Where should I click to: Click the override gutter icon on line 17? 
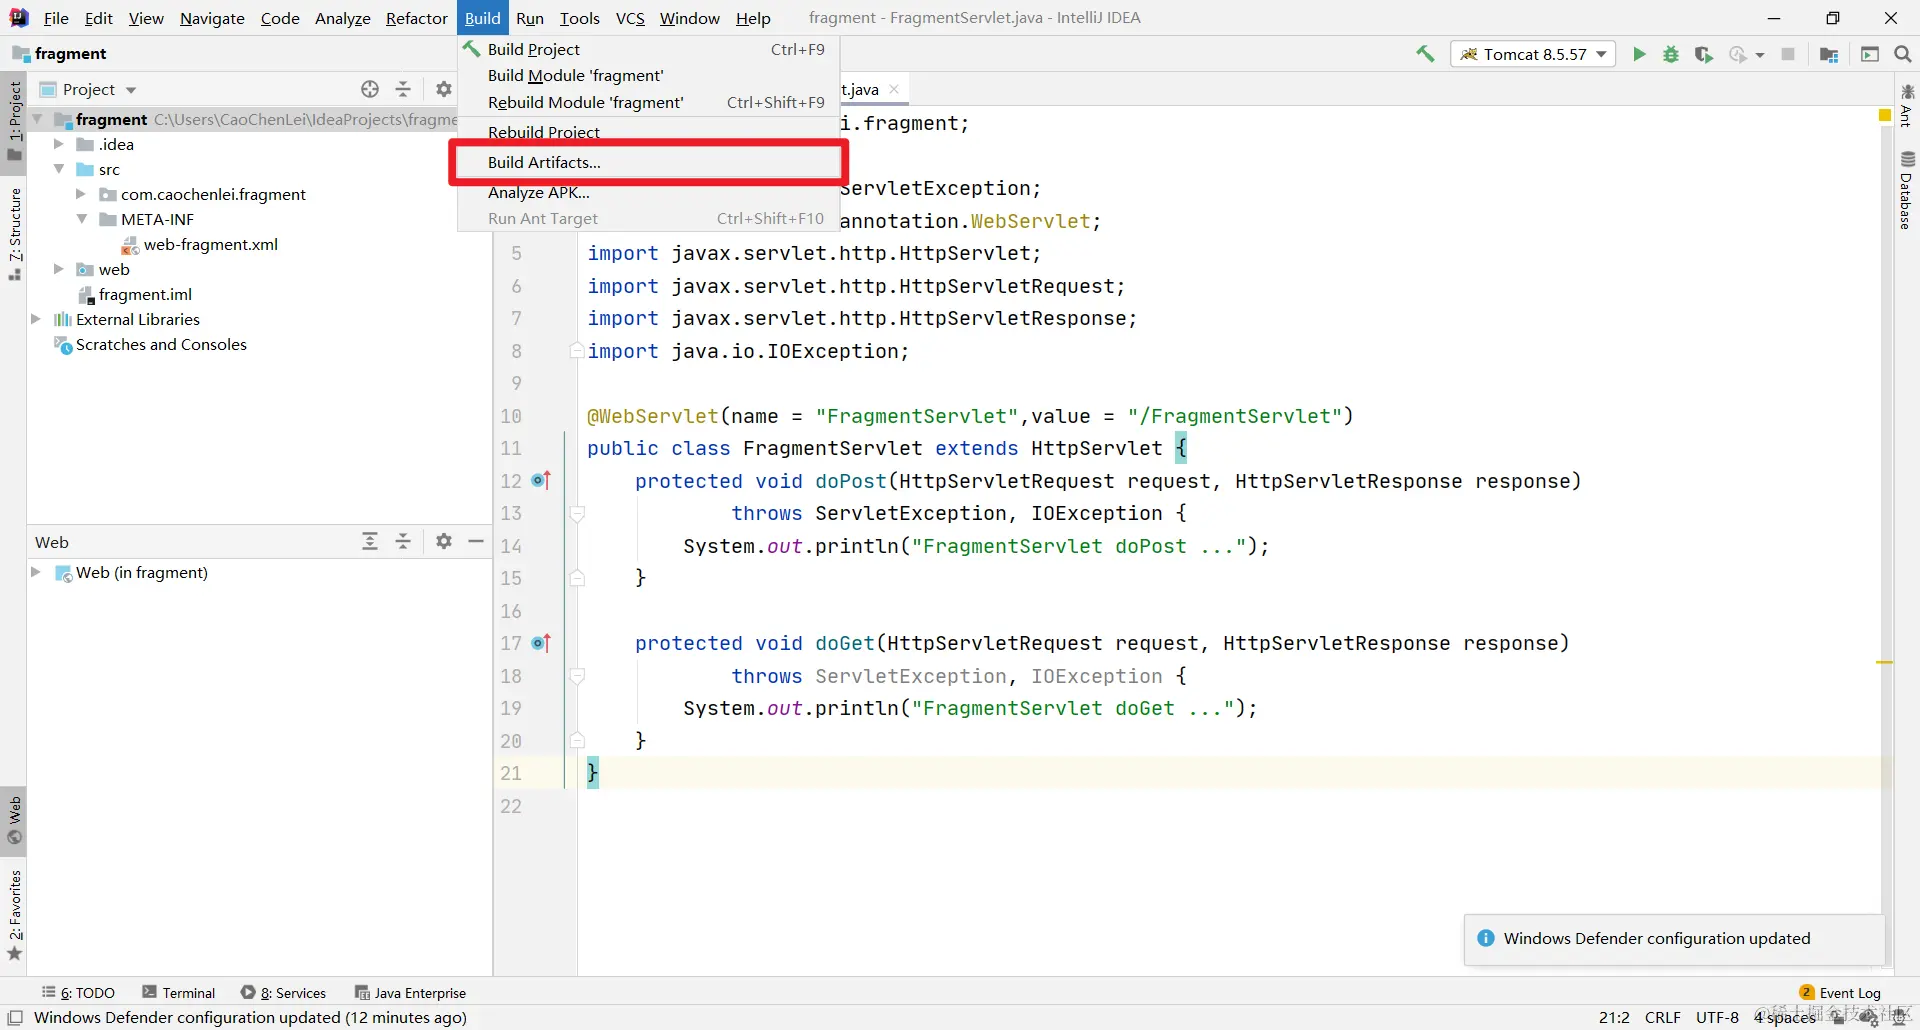point(541,643)
